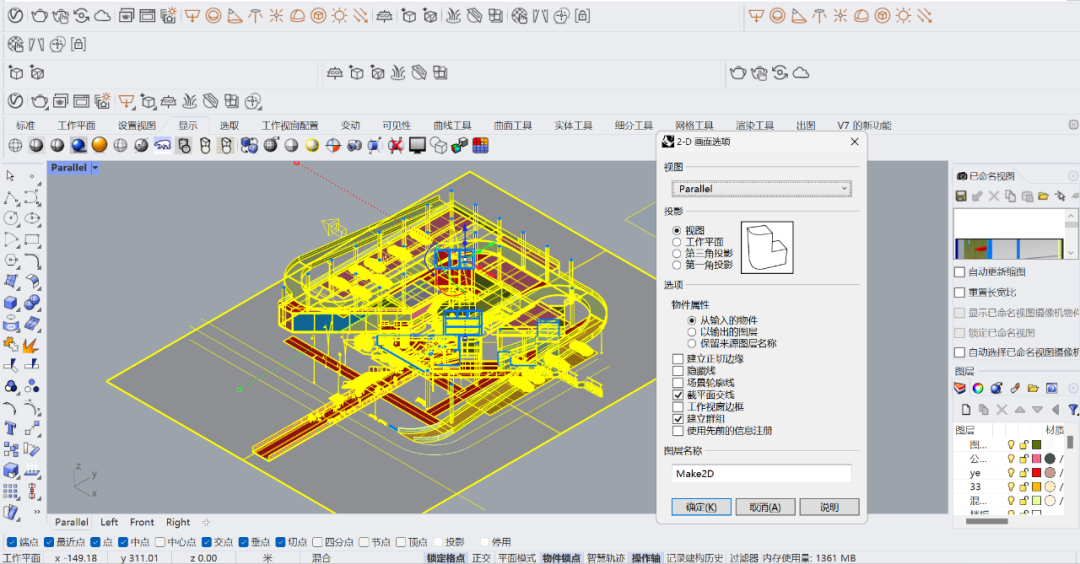The width and height of the screenshot is (1080, 564).
Task: Select the text tool in left toolbar
Action: click(x=10, y=428)
